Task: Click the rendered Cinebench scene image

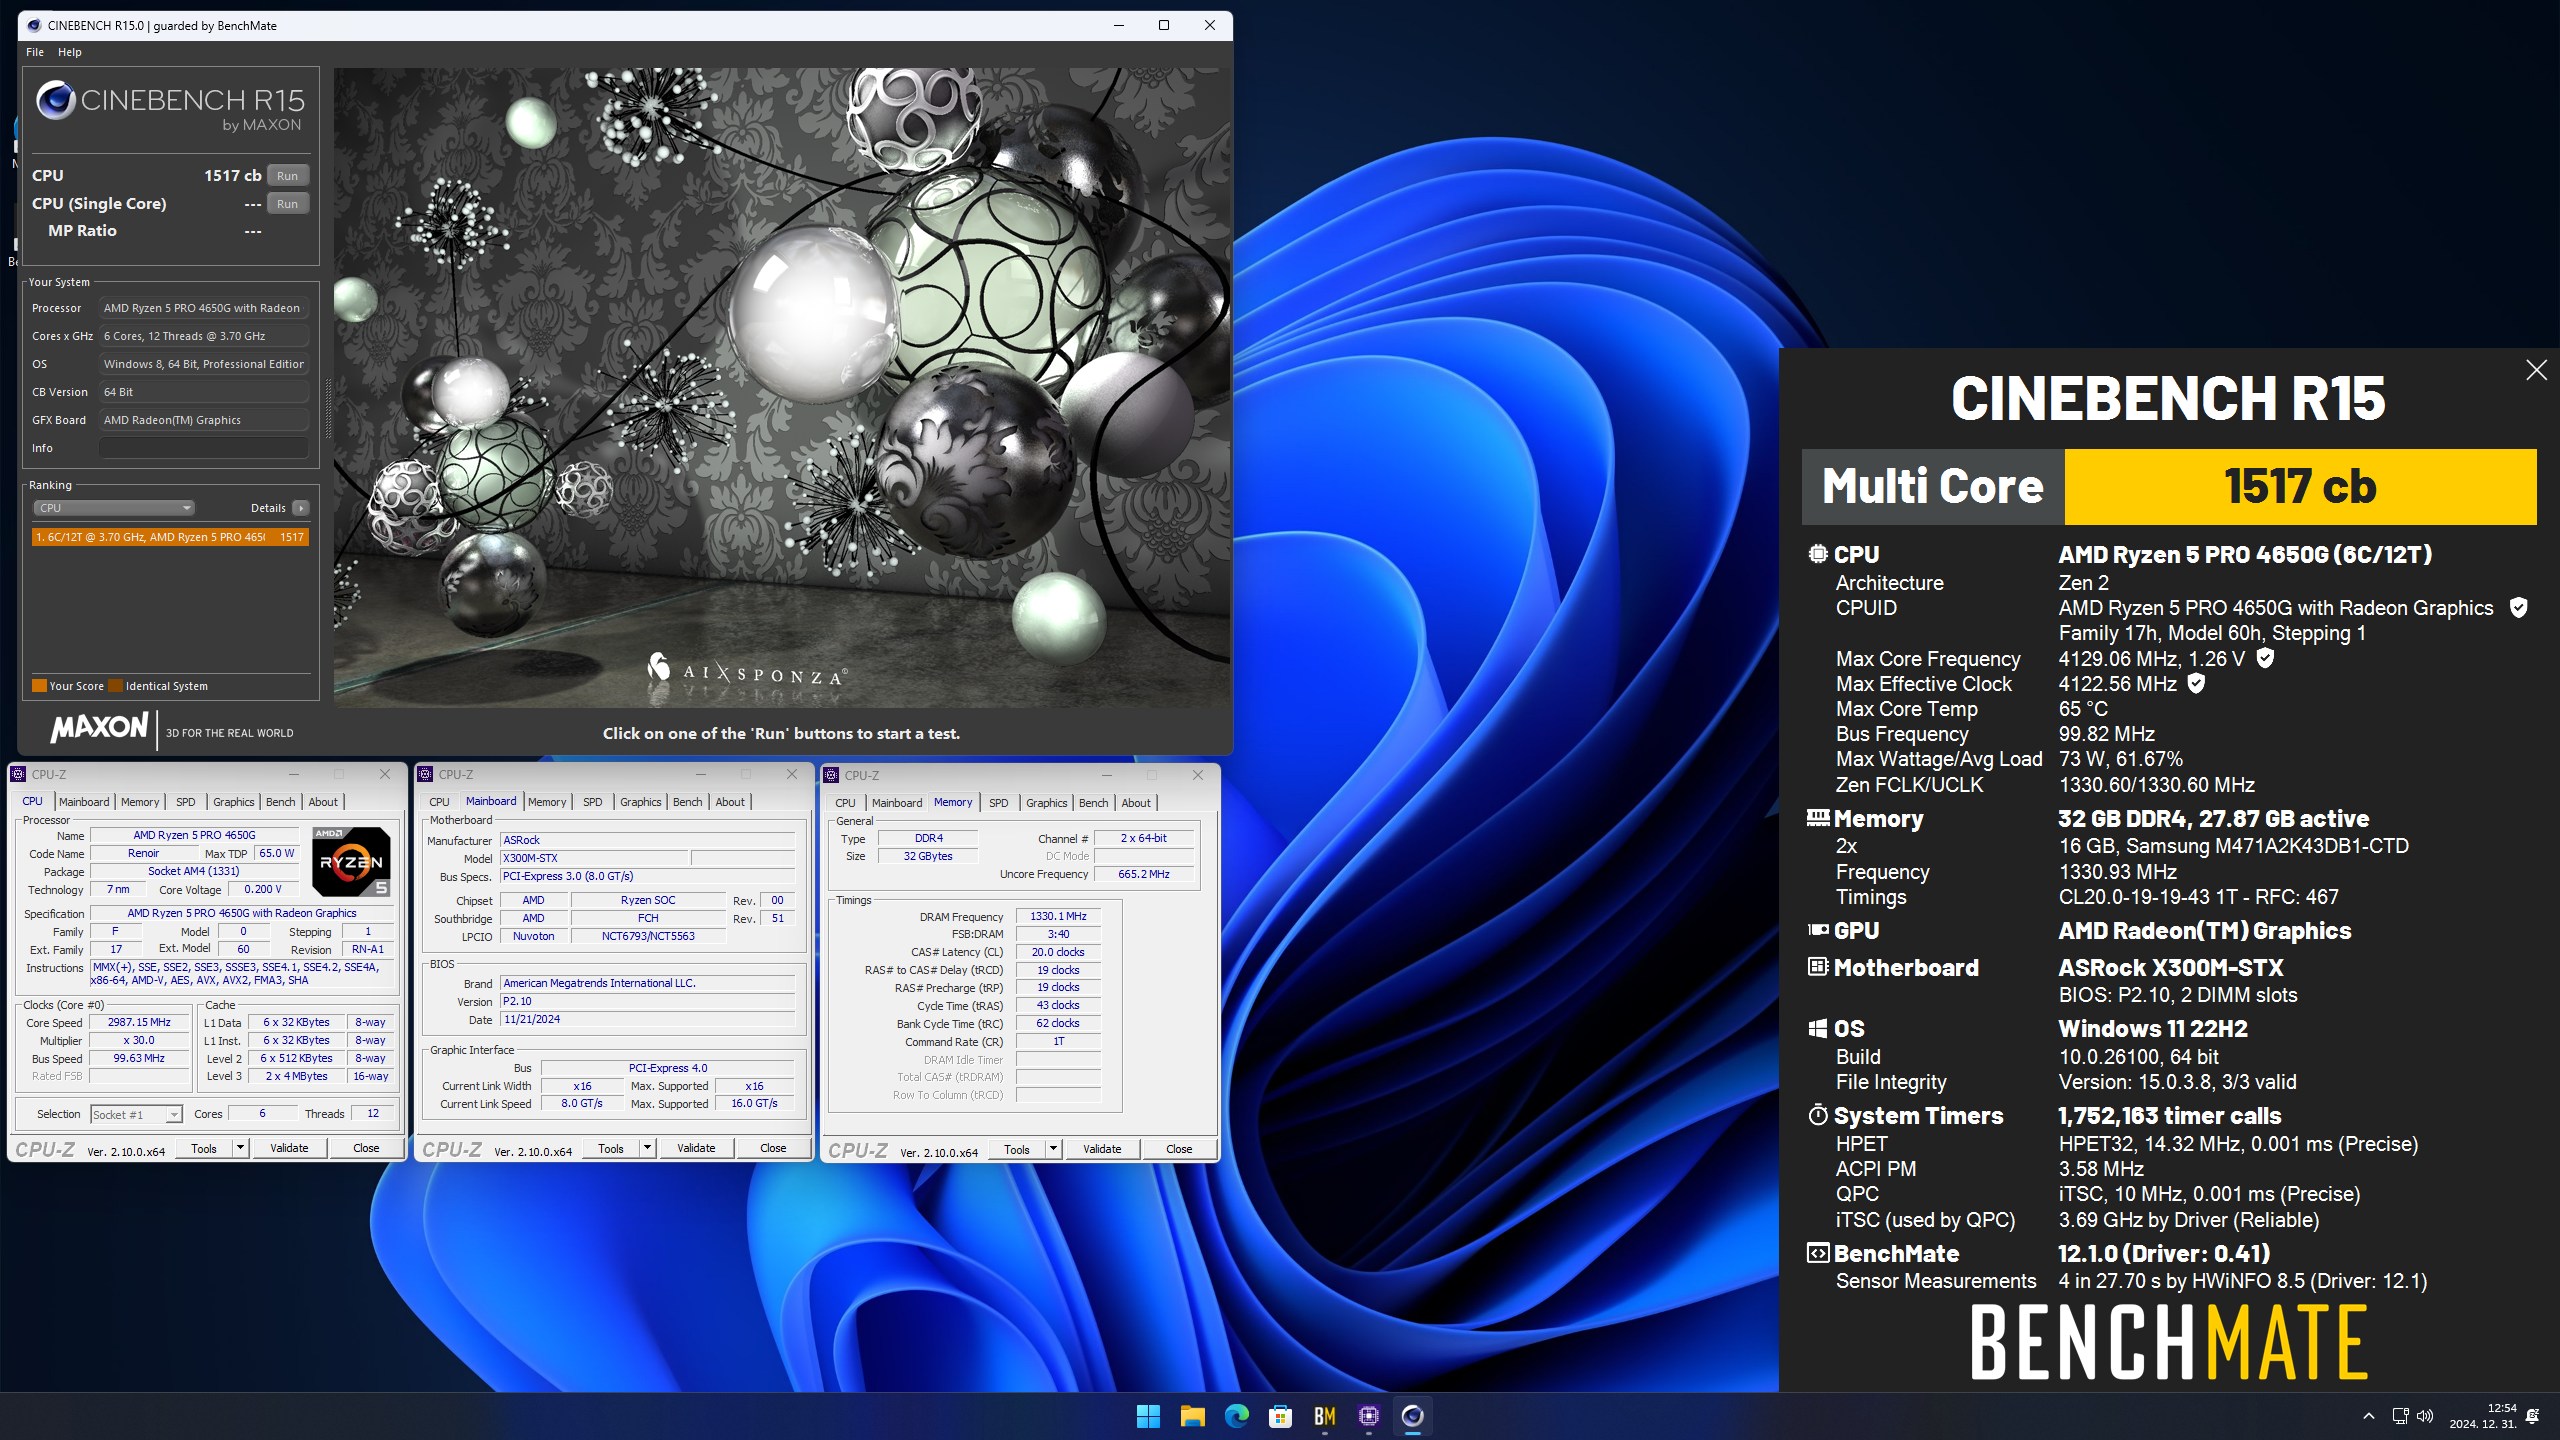Action: click(782, 387)
